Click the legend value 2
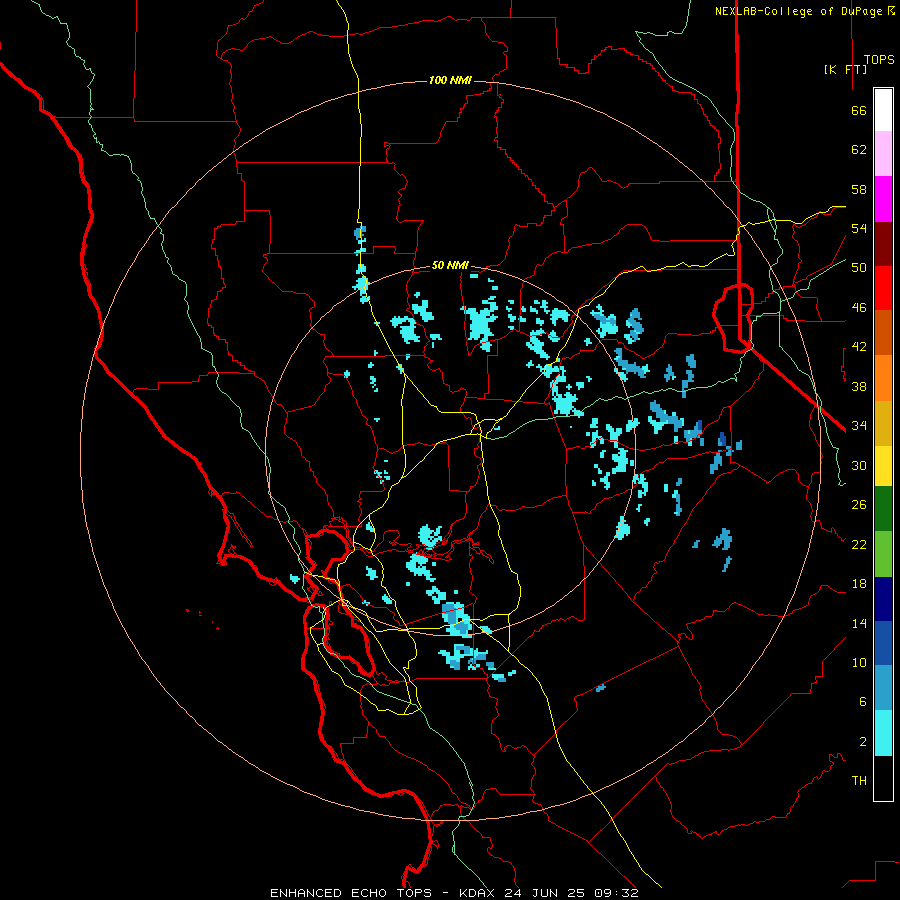The image size is (900, 900). 863,741
